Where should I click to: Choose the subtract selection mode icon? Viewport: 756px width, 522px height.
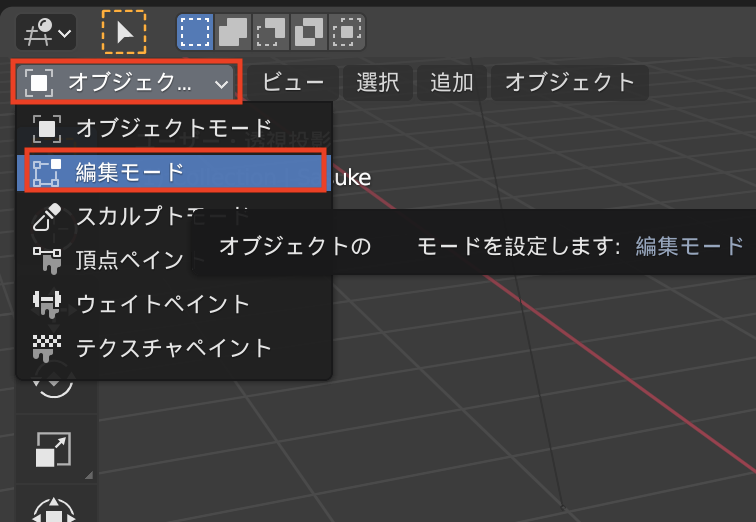[x=270, y=32]
